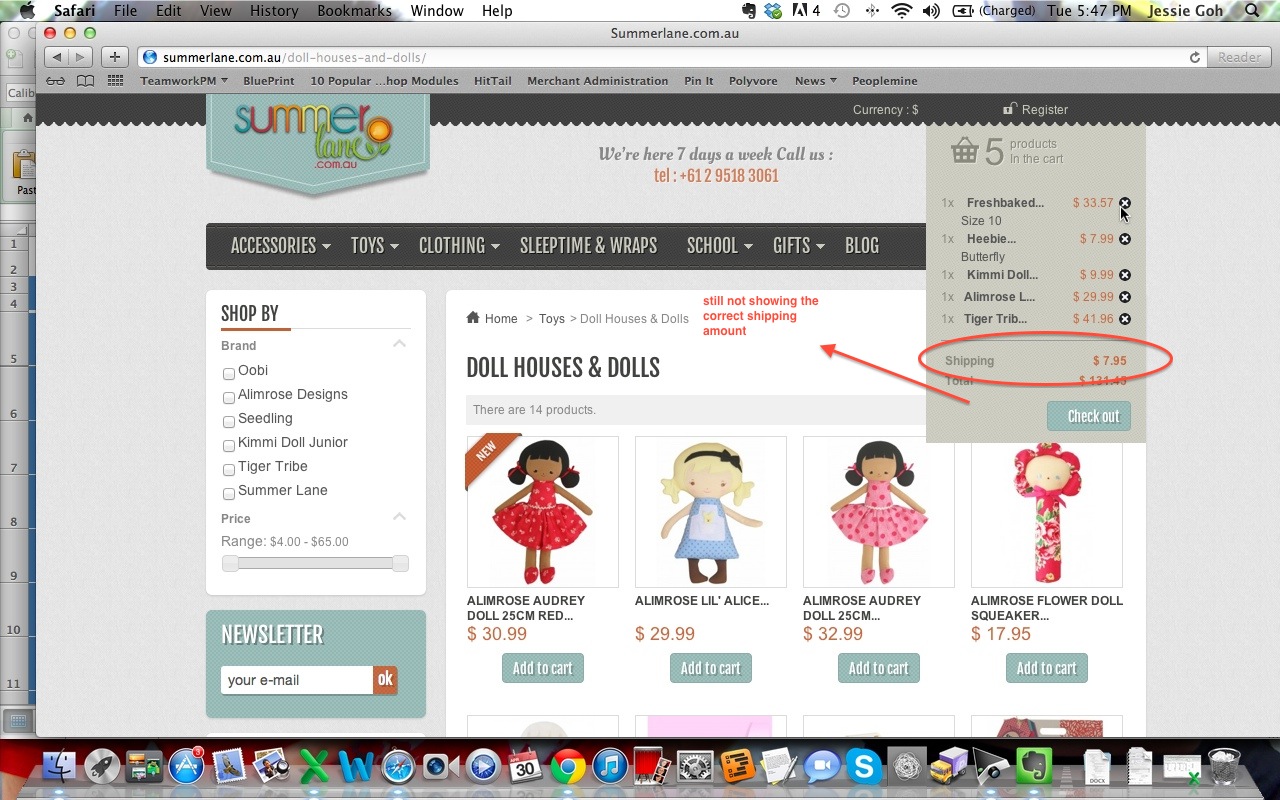The width and height of the screenshot is (1280, 800).
Task: Open Finder from the dock
Action: [61, 767]
